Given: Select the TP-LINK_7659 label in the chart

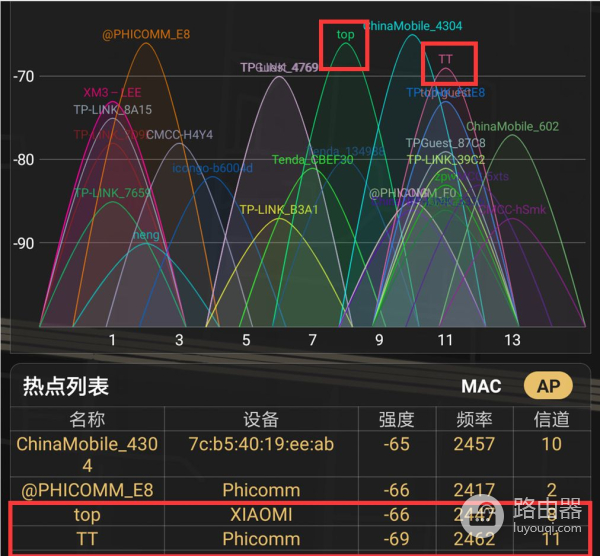Looking at the screenshot, I should tap(112, 193).
